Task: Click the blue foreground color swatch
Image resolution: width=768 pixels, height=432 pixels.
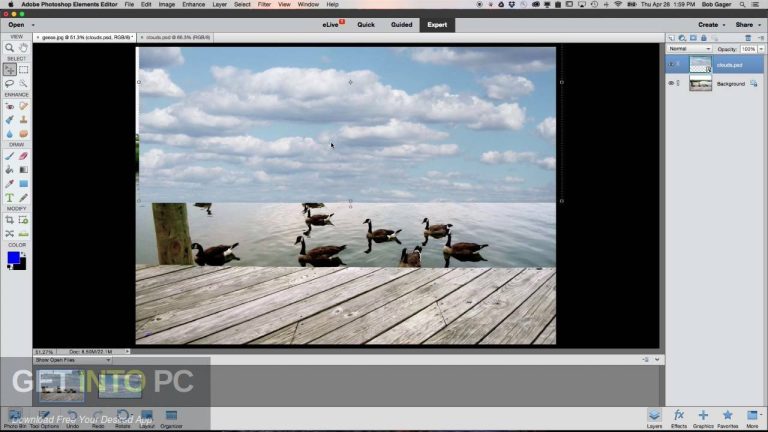Action: coord(13,257)
